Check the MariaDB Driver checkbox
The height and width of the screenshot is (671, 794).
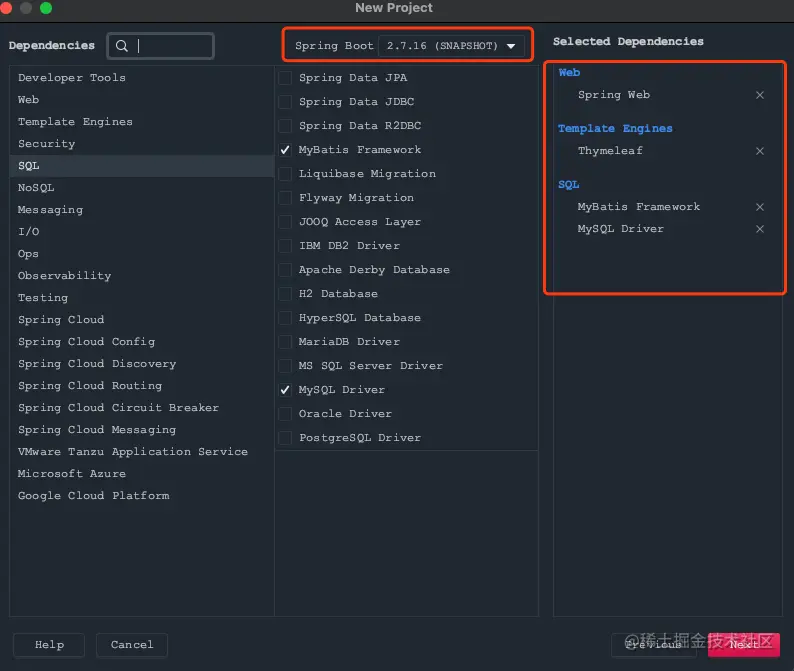[x=285, y=342]
